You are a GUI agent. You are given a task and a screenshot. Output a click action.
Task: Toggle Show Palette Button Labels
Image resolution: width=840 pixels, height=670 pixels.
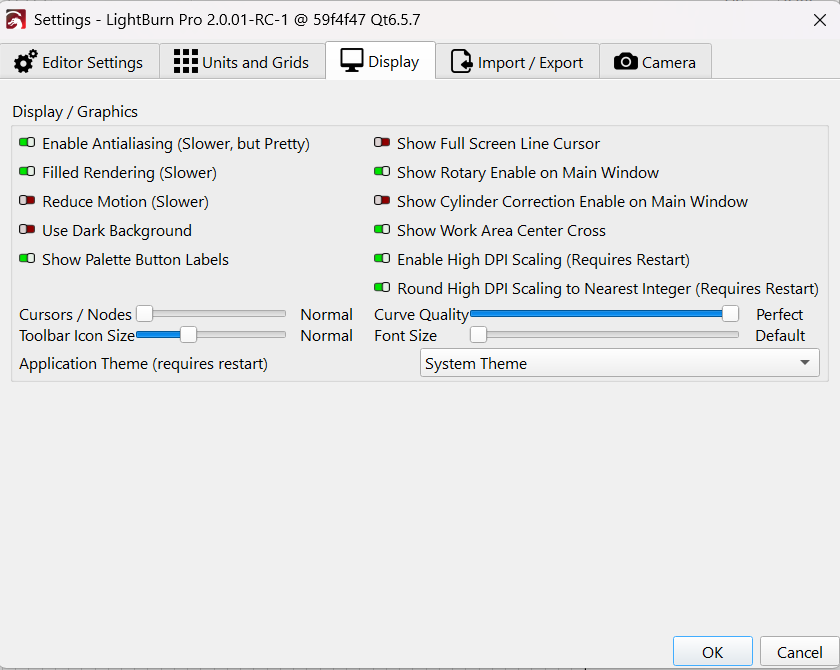[27, 258]
